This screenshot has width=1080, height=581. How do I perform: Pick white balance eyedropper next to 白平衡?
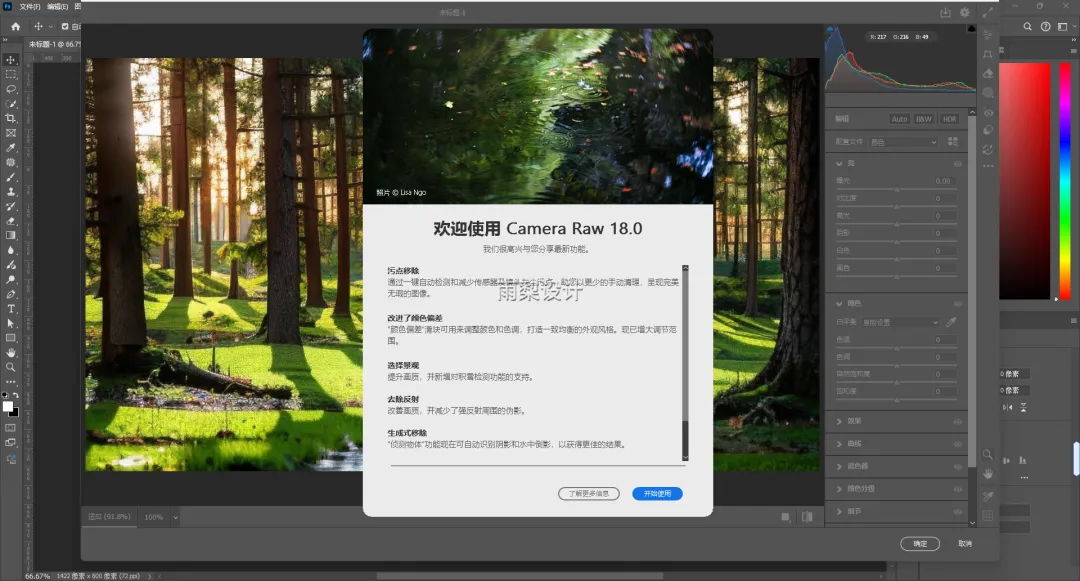[x=951, y=321]
